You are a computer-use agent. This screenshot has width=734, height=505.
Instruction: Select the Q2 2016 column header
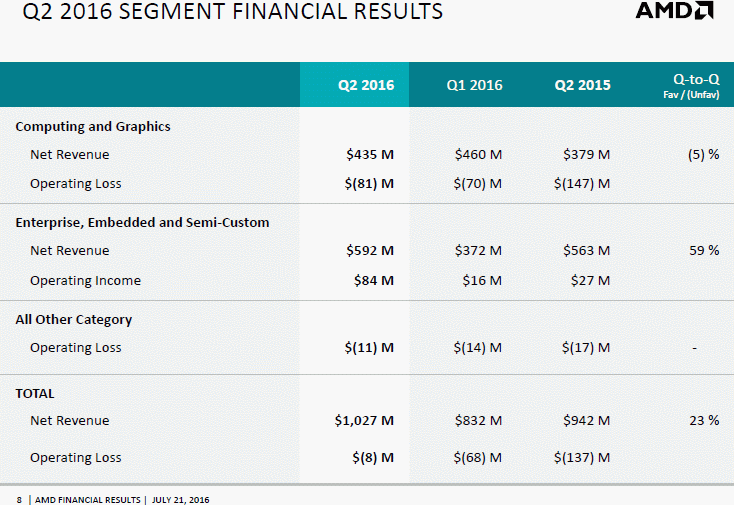[x=366, y=85]
